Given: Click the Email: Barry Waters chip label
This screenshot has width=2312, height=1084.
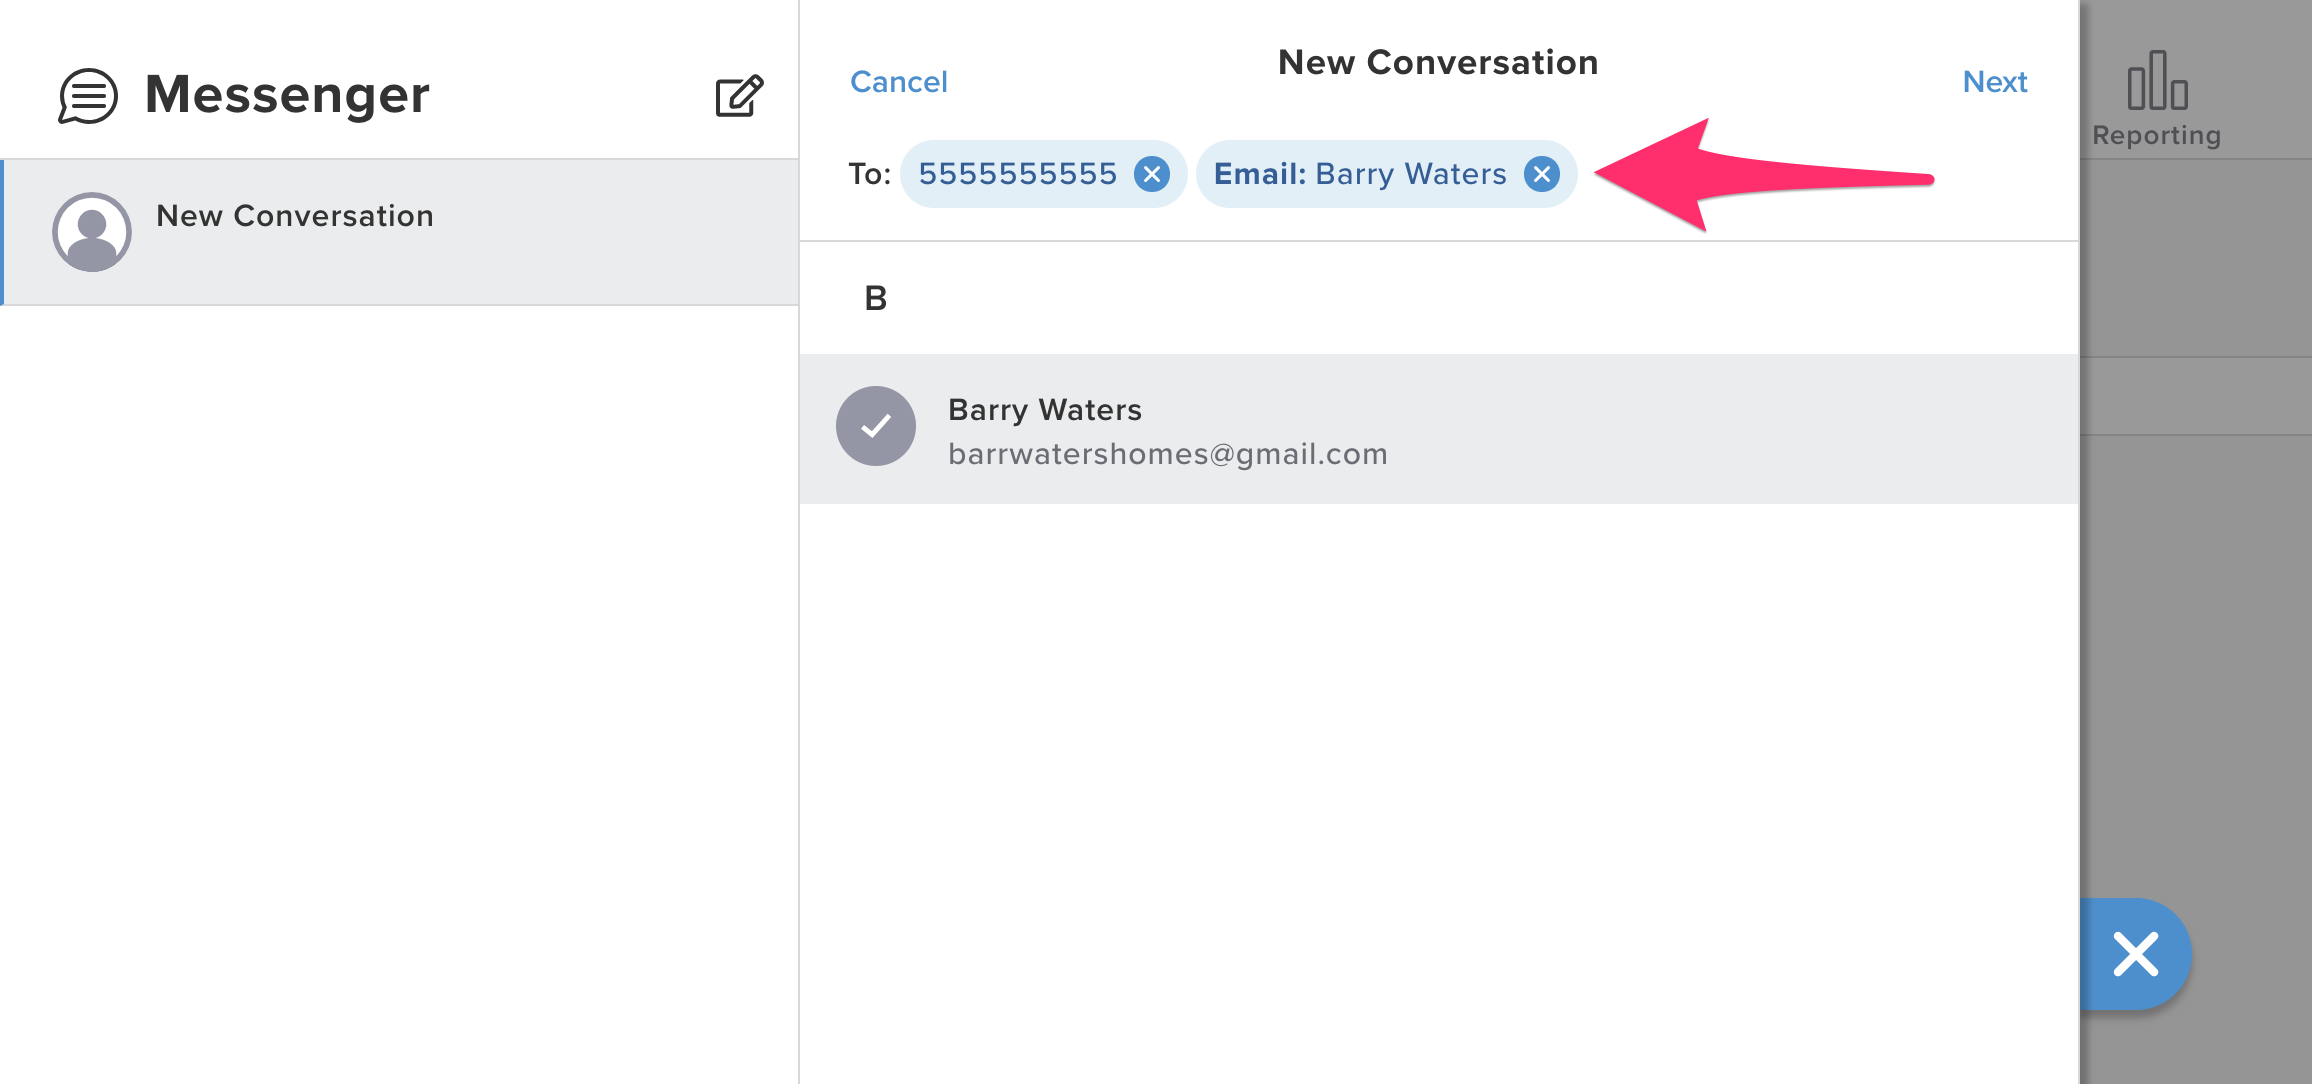Looking at the screenshot, I should [x=1359, y=174].
